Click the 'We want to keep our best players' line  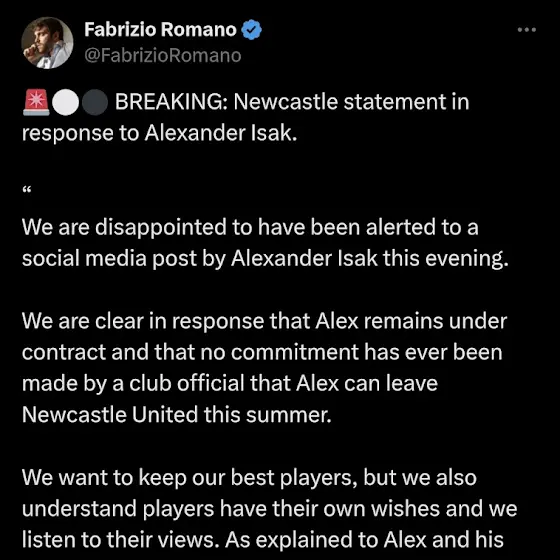click(x=249, y=478)
